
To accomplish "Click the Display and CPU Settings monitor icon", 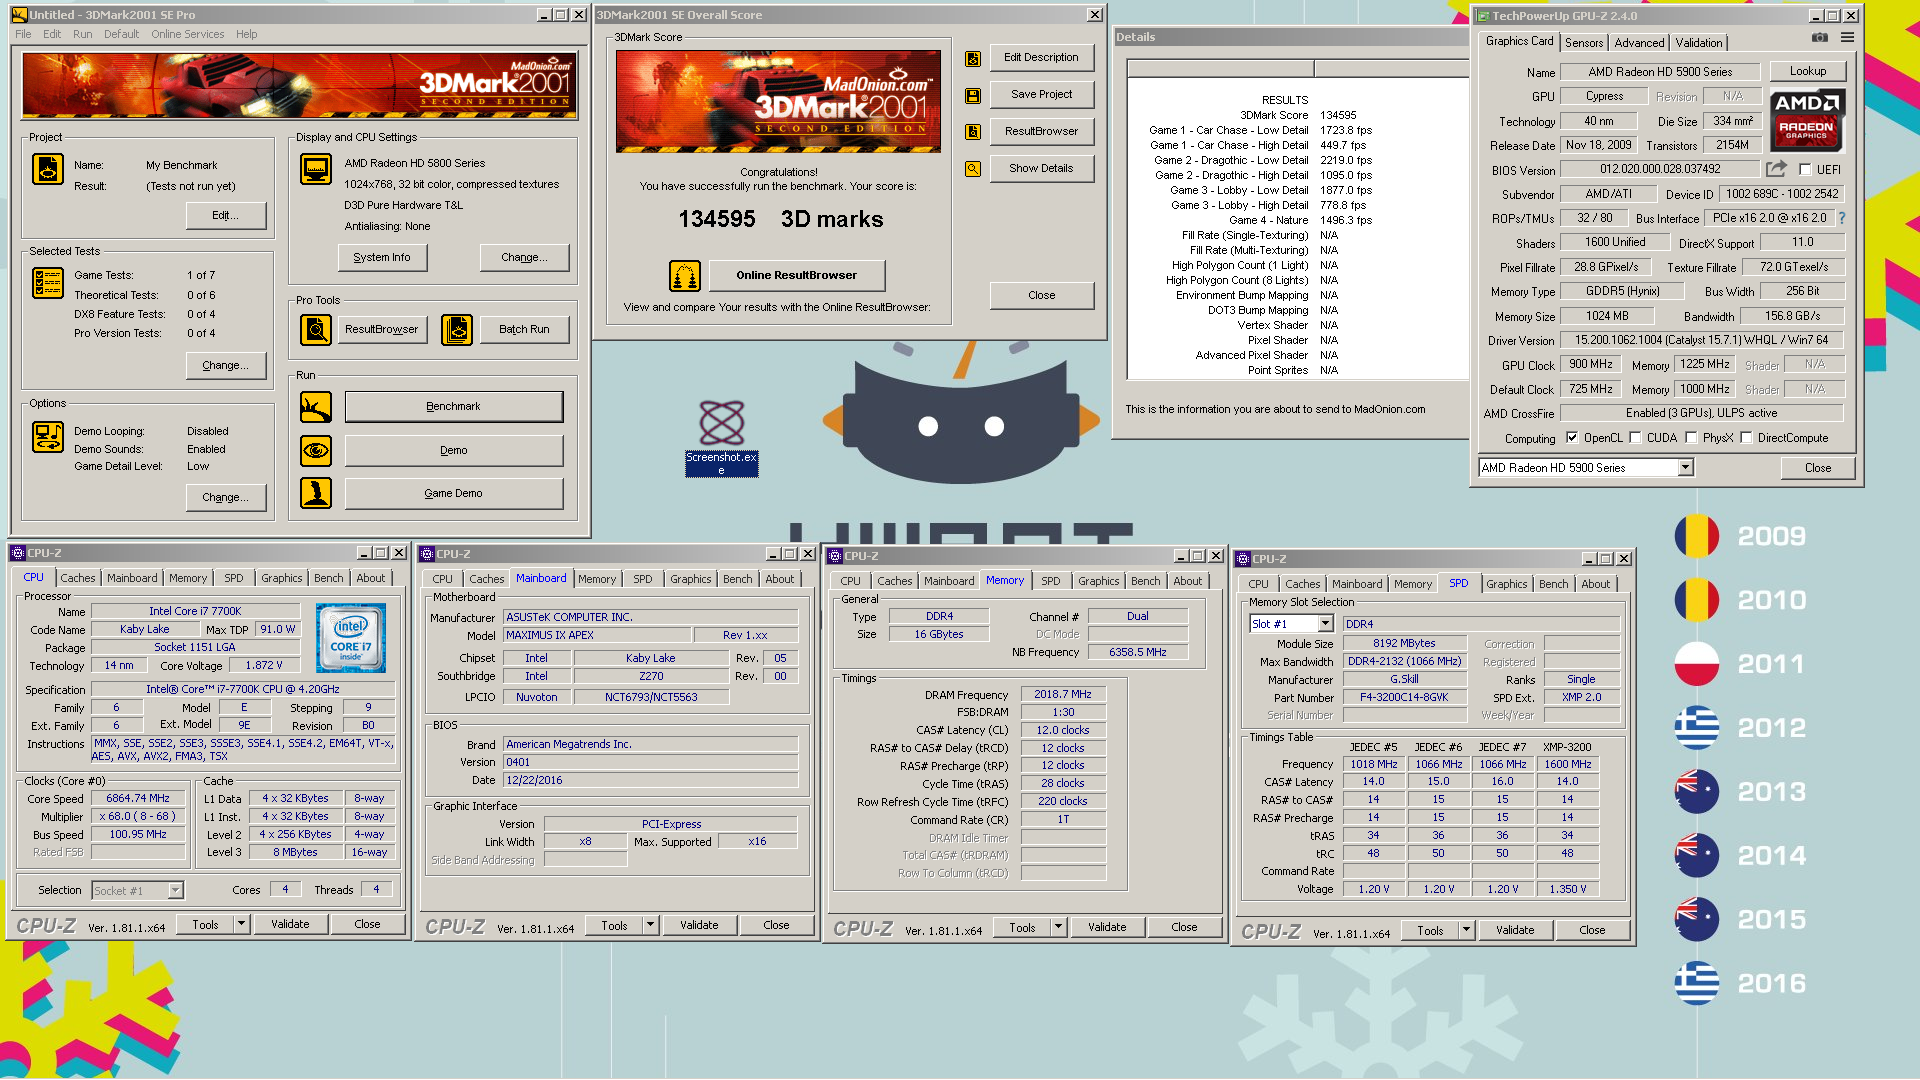I will pyautogui.click(x=316, y=169).
